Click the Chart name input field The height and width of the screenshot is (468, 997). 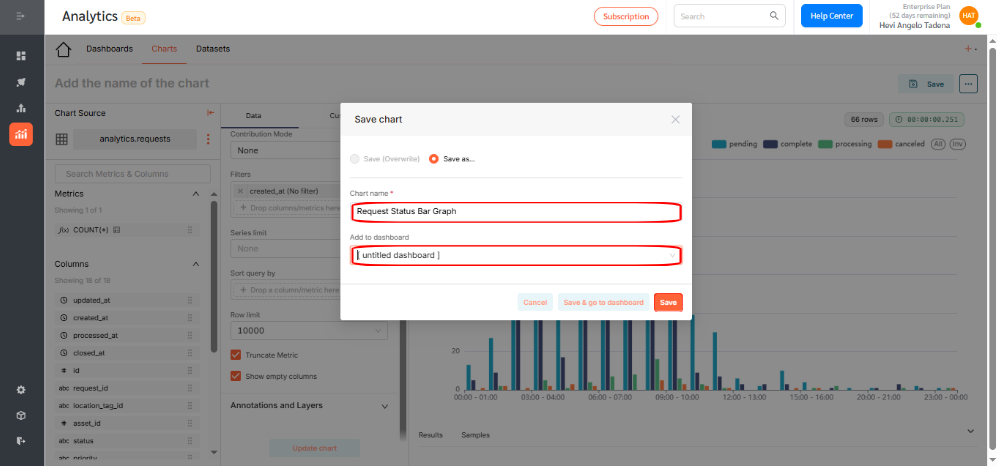[516, 212]
